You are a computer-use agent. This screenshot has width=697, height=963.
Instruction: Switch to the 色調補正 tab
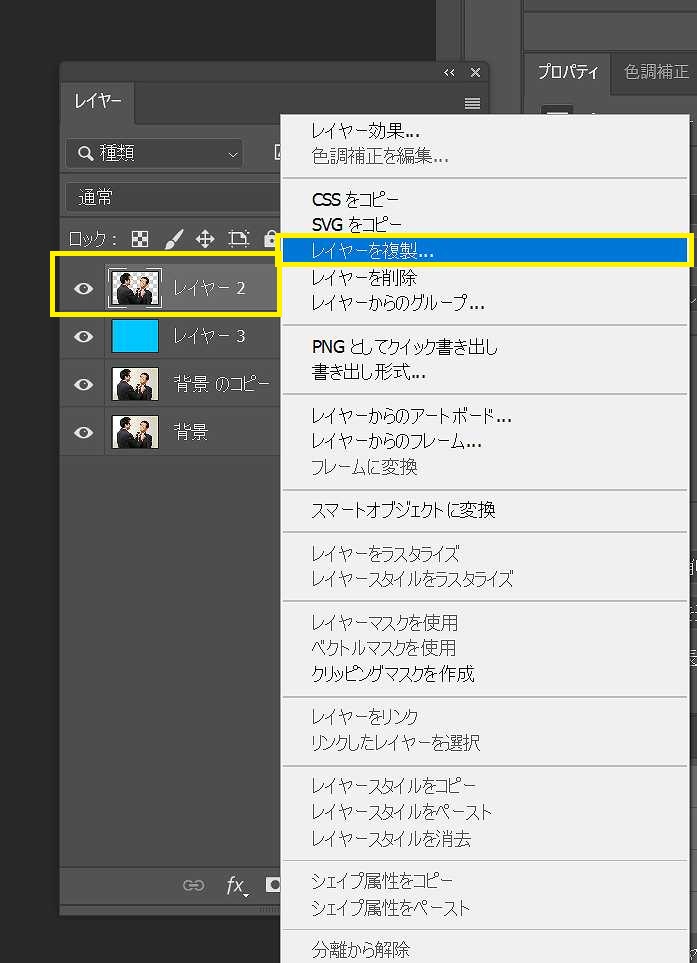(x=656, y=72)
